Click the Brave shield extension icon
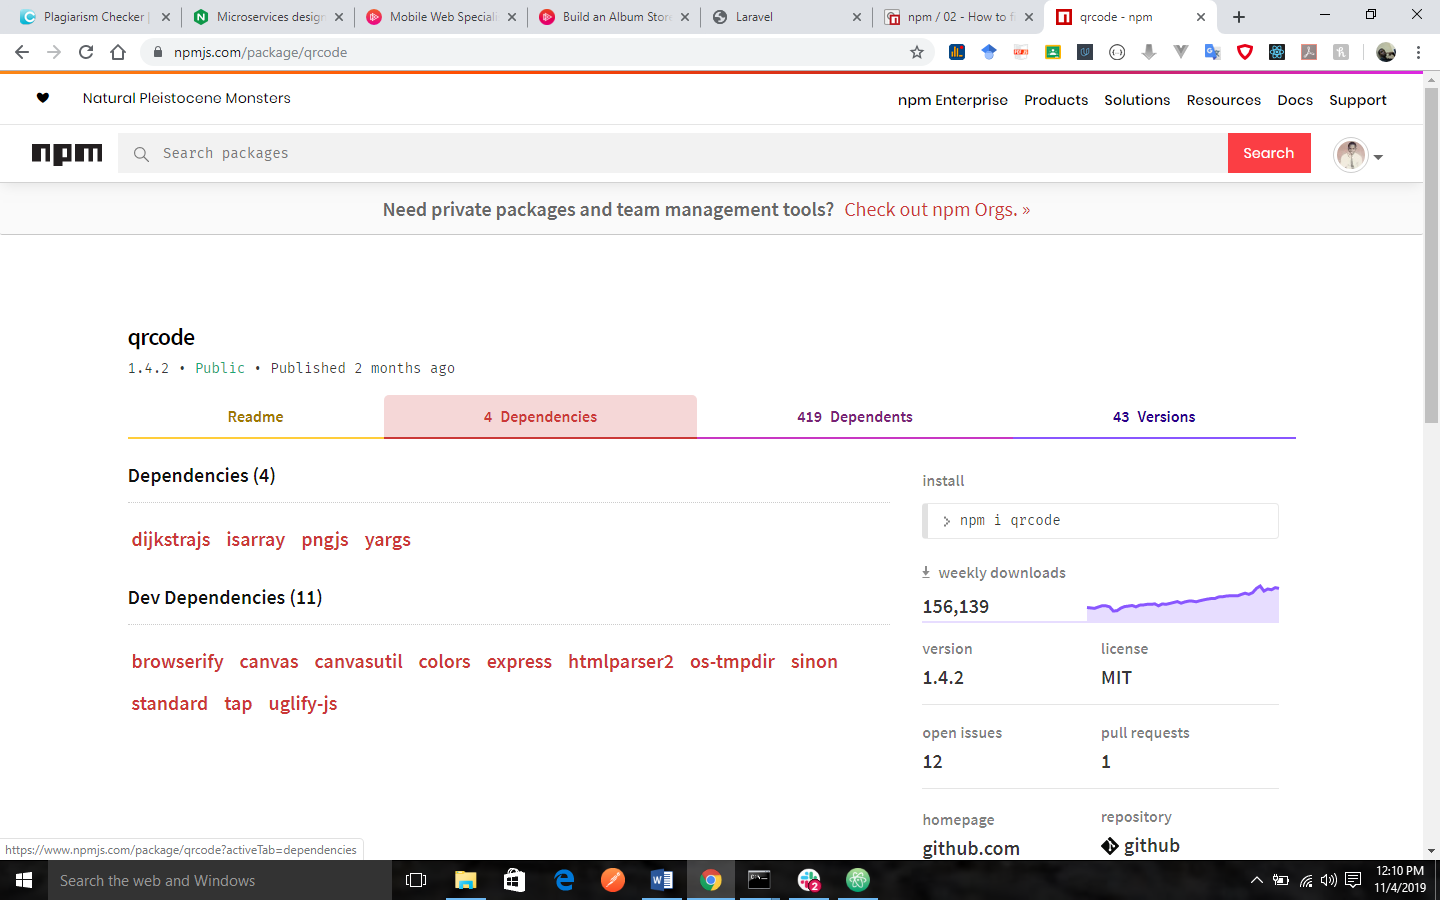Viewport: 1440px width, 900px height. (1245, 52)
